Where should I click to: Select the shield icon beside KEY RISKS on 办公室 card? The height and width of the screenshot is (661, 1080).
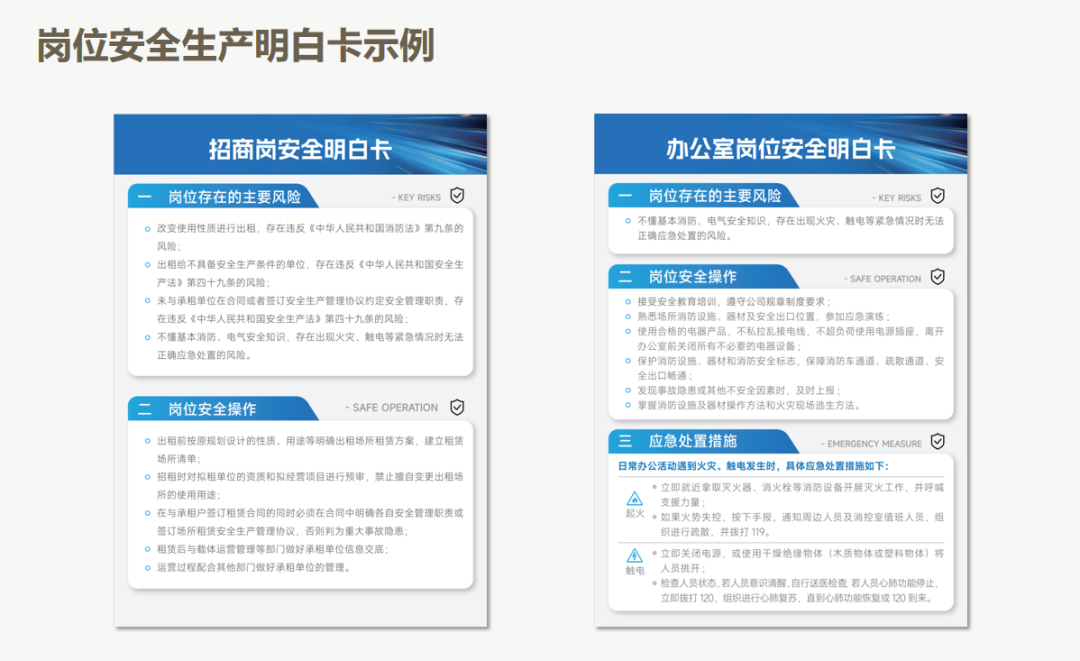coord(937,196)
